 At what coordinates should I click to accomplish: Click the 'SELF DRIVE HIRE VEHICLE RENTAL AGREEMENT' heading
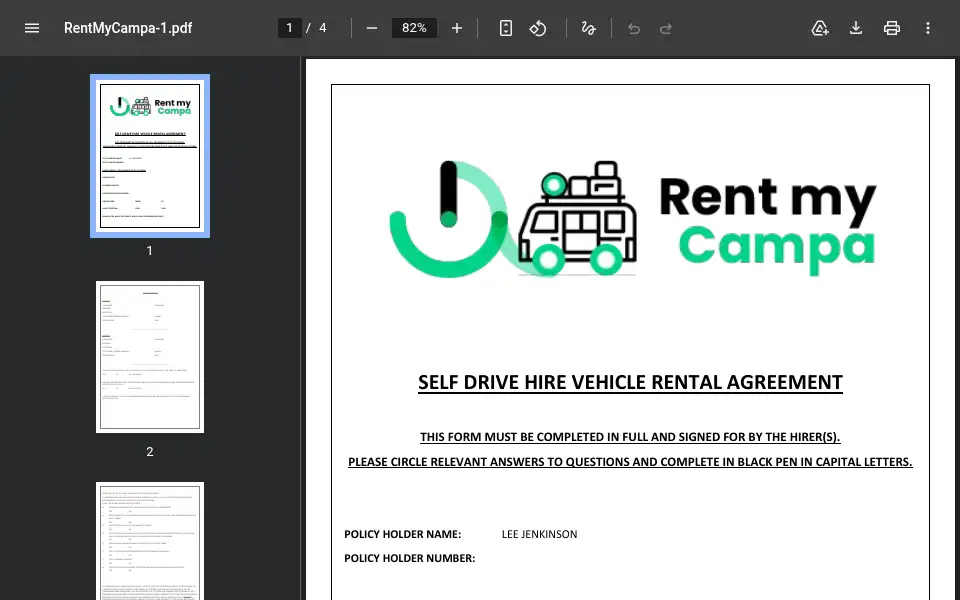click(630, 383)
